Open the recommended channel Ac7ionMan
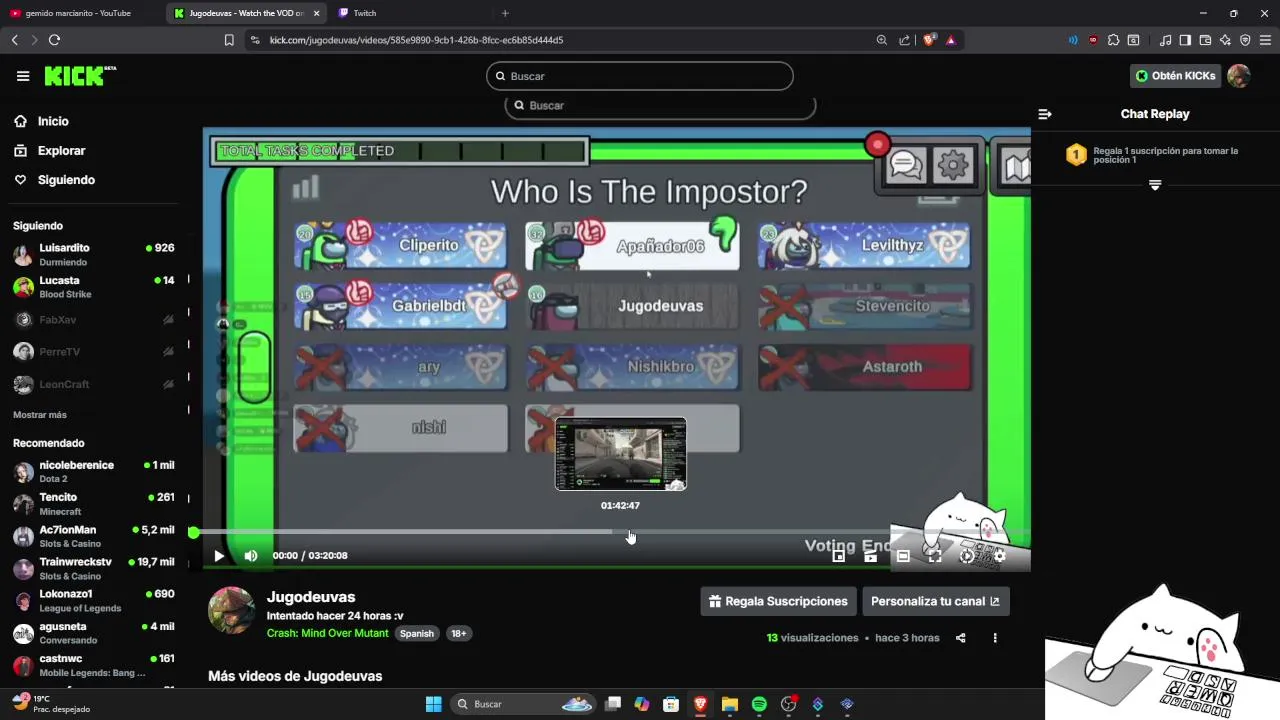This screenshot has height=720, width=1280. pos(94,536)
